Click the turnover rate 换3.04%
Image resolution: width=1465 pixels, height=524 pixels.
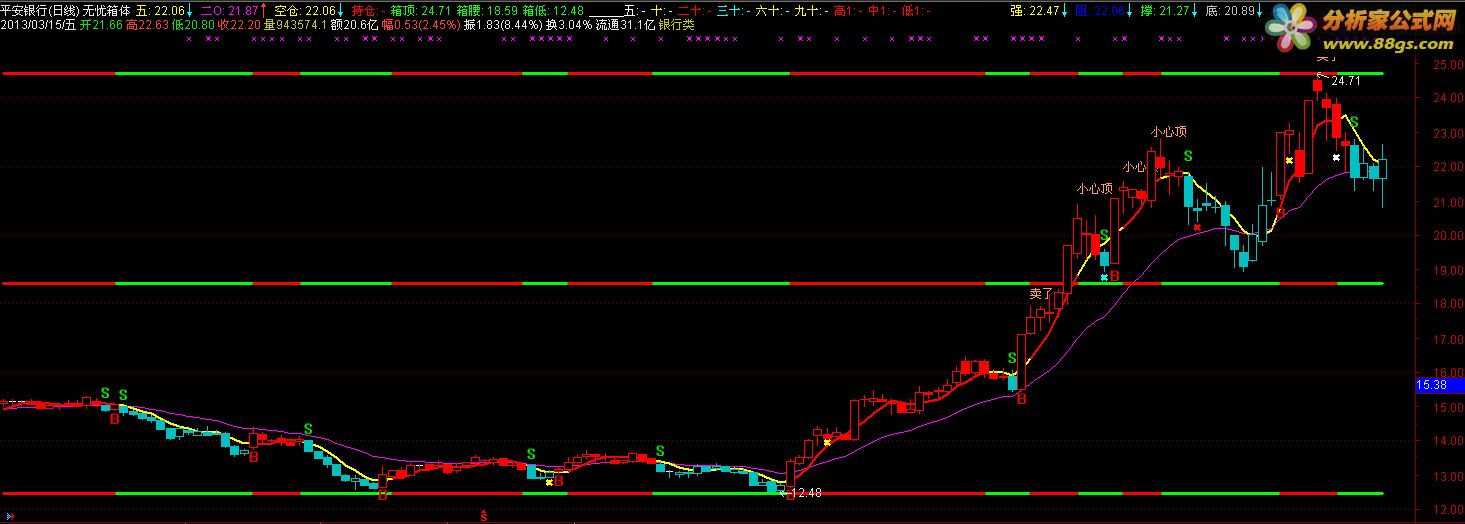coord(569,25)
